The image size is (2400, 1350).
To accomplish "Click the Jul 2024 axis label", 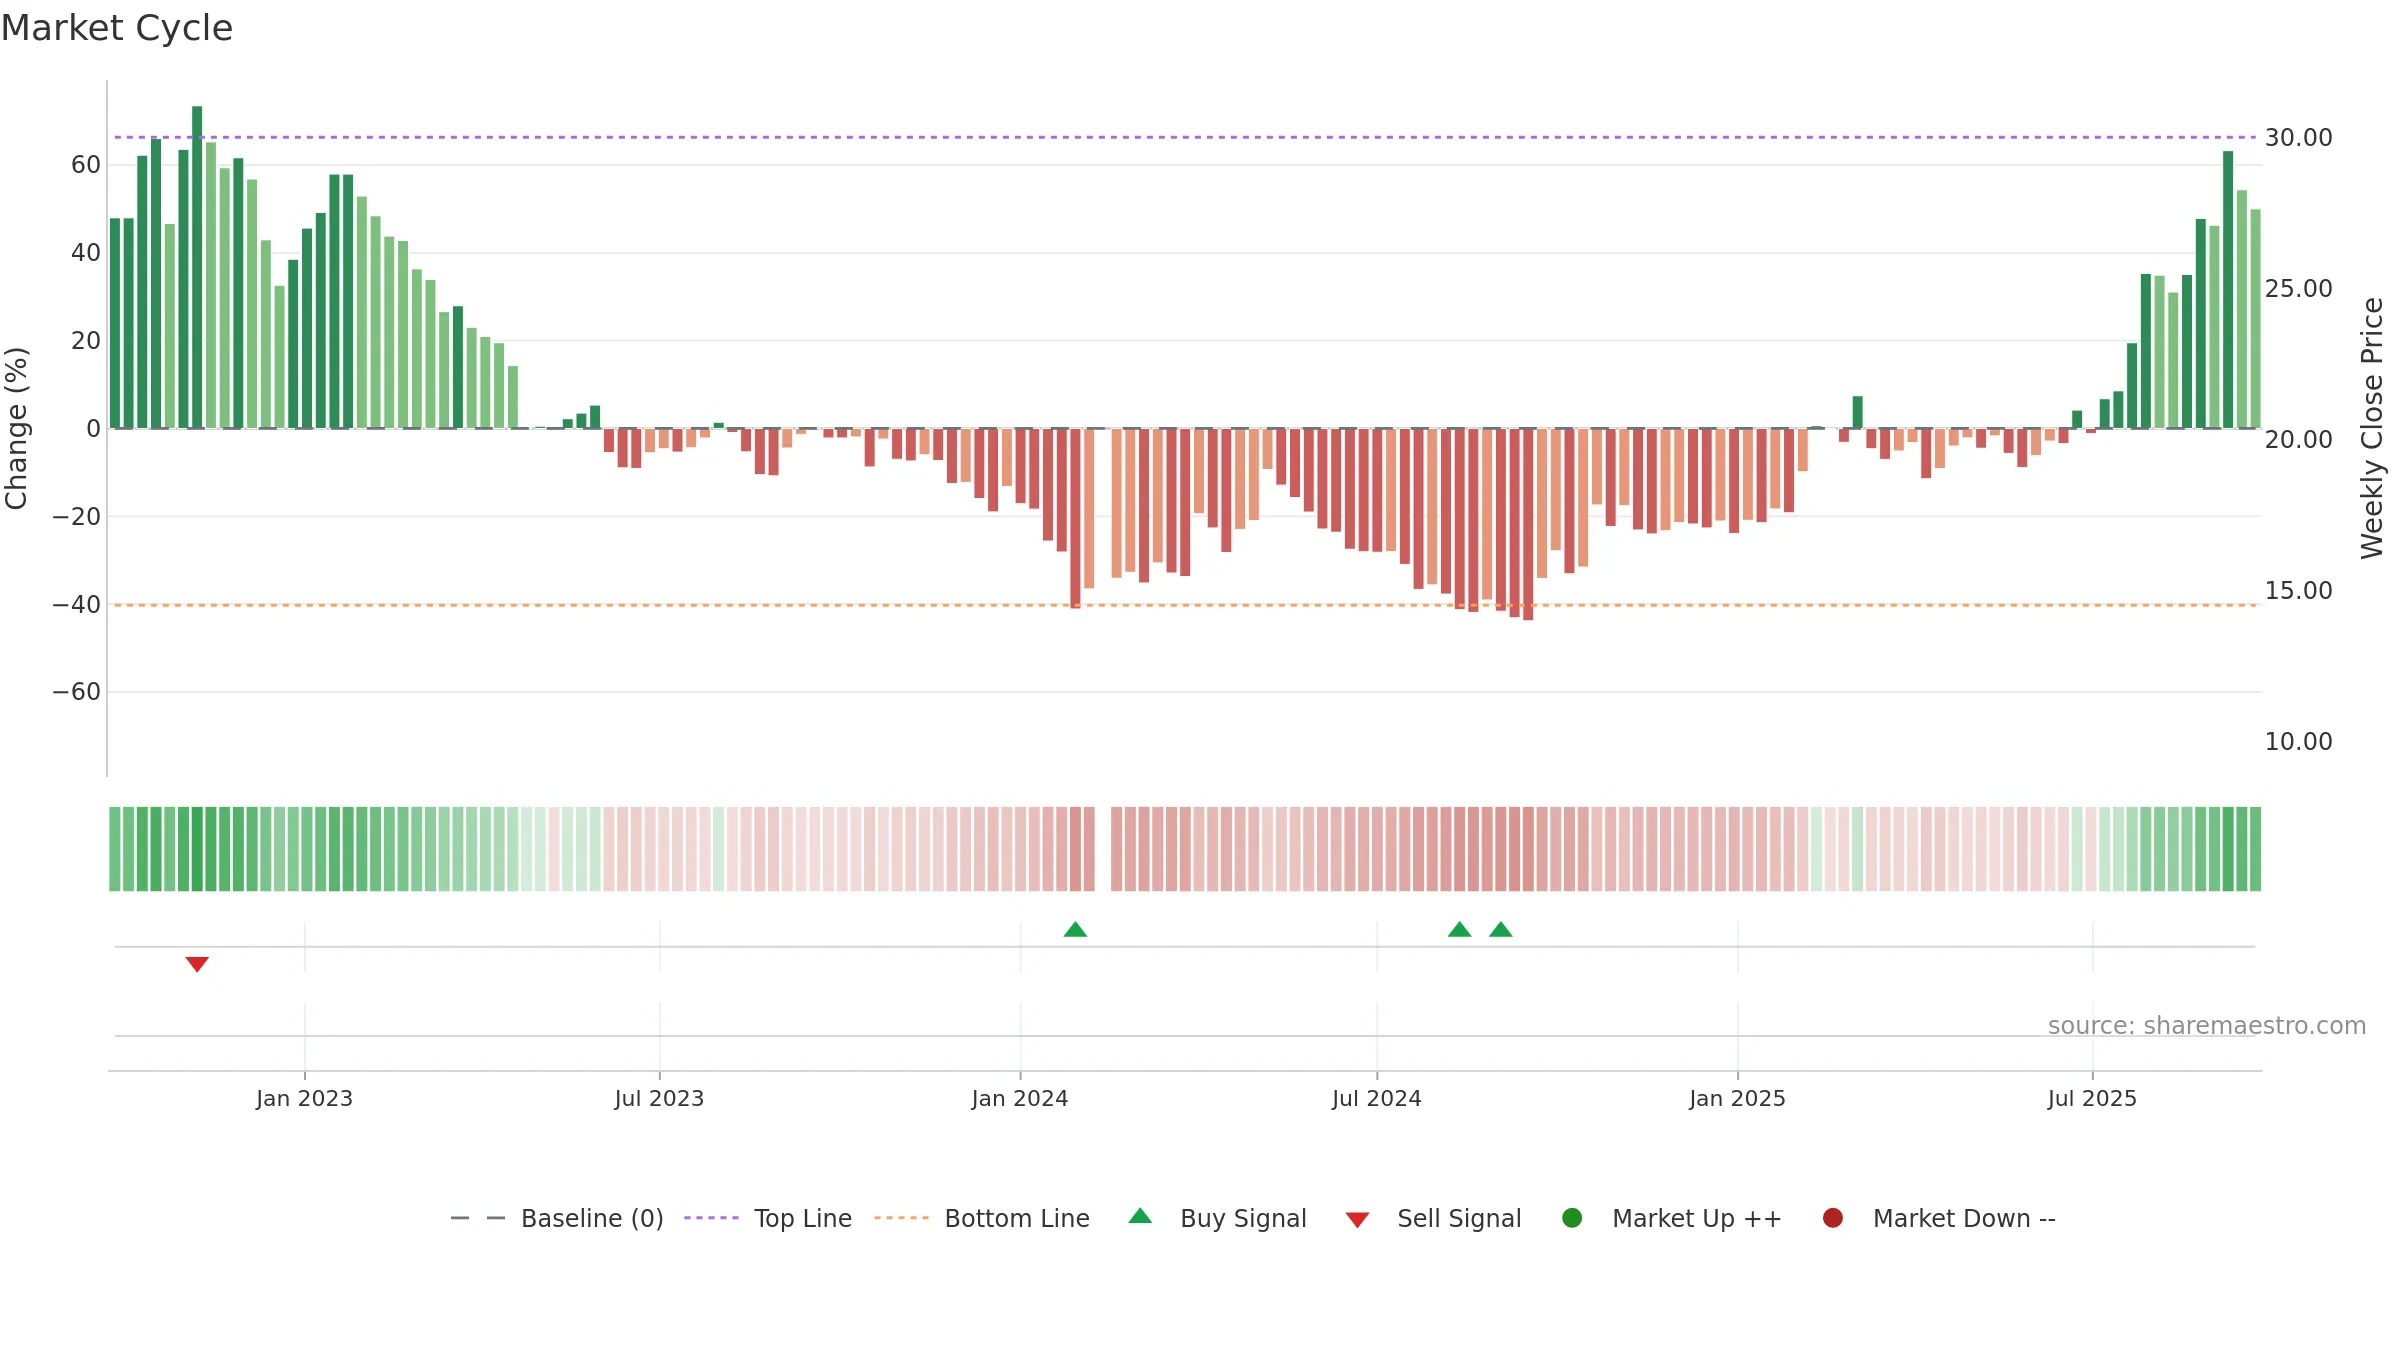I will coord(1377,1098).
